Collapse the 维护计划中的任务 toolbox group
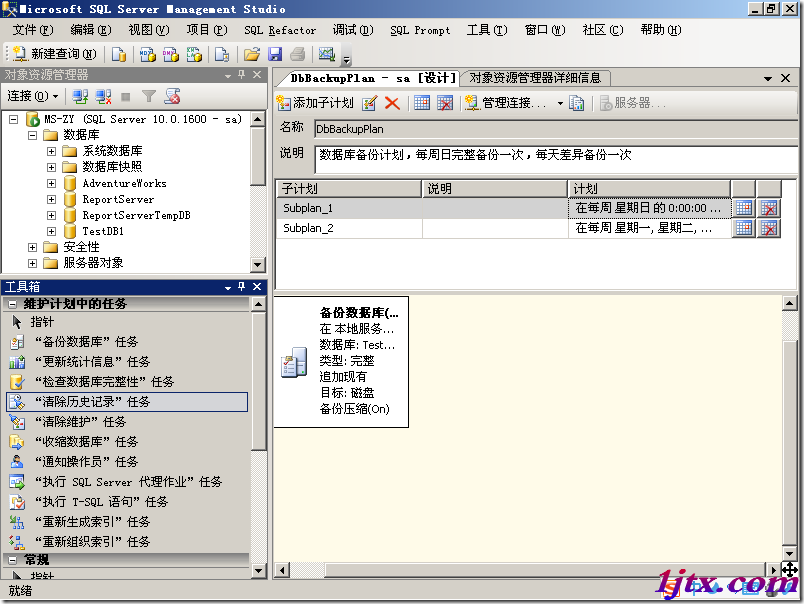Screen dimensions: 804x604 click(x=13, y=304)
